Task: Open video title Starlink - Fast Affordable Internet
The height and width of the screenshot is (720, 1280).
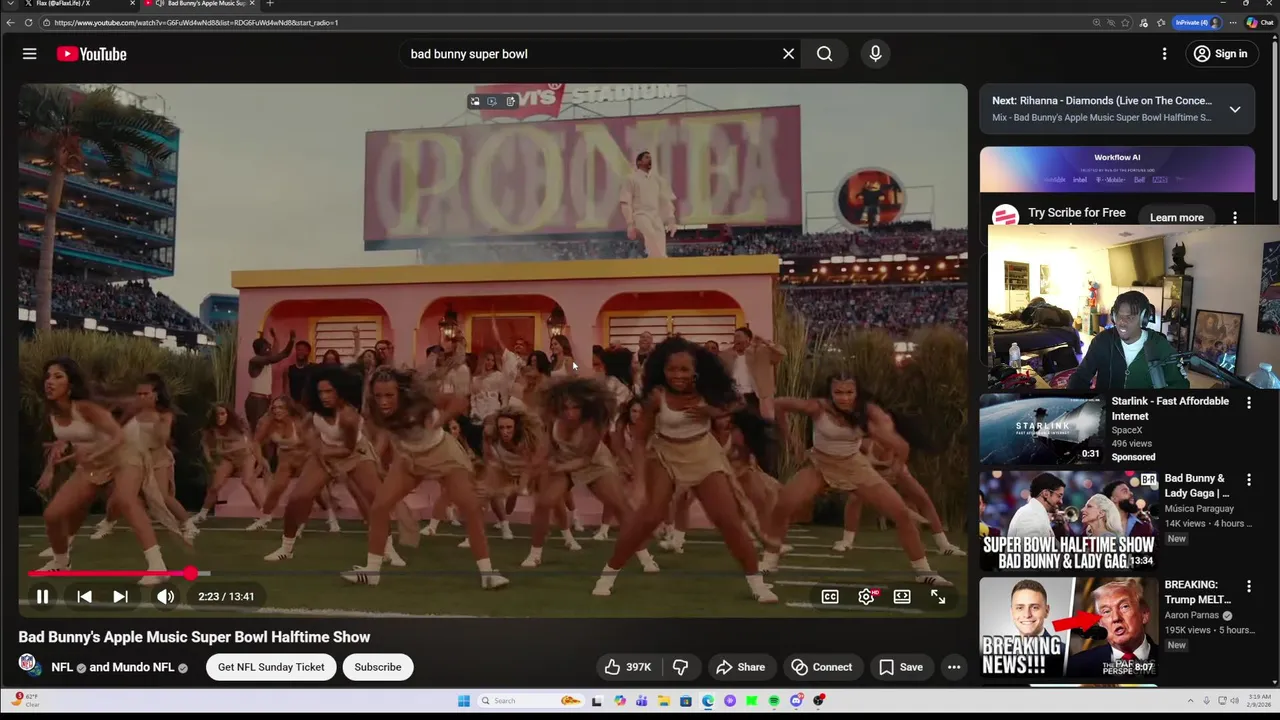Action: click(1170, 408)
